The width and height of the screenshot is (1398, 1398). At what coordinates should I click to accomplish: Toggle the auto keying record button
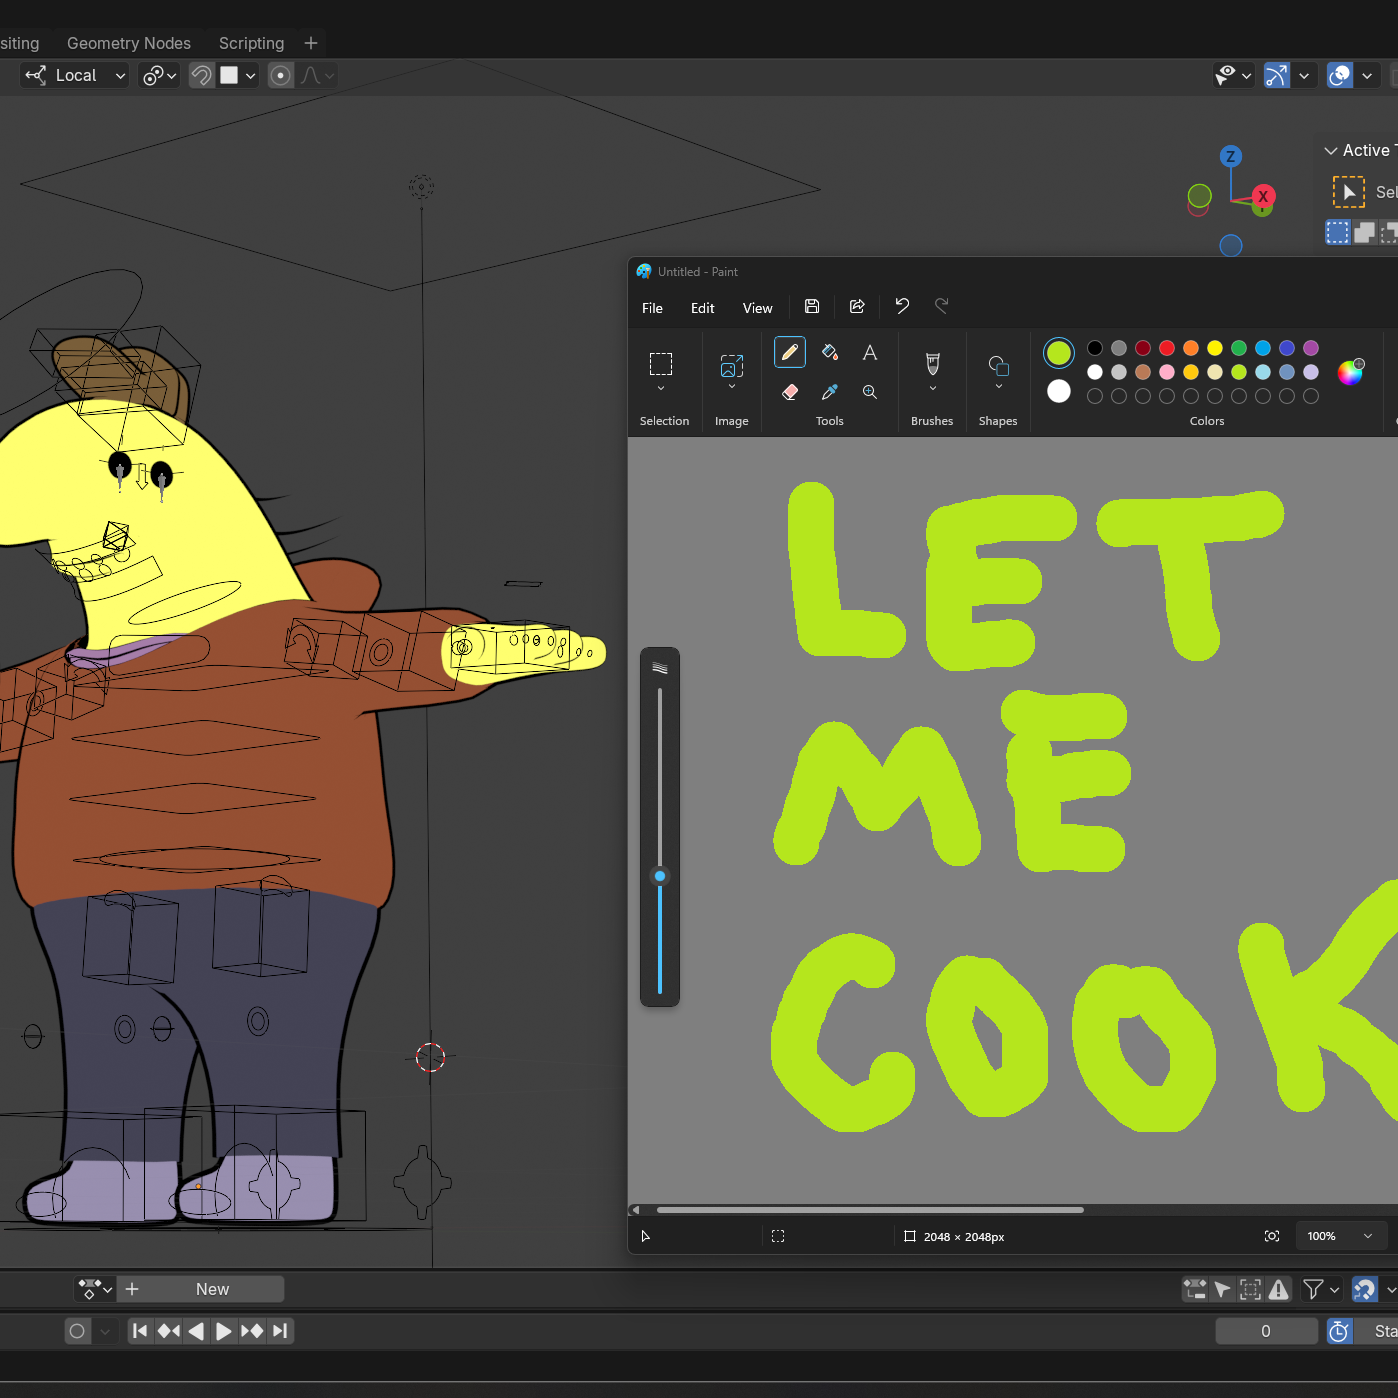click(x=77, y=1331)
